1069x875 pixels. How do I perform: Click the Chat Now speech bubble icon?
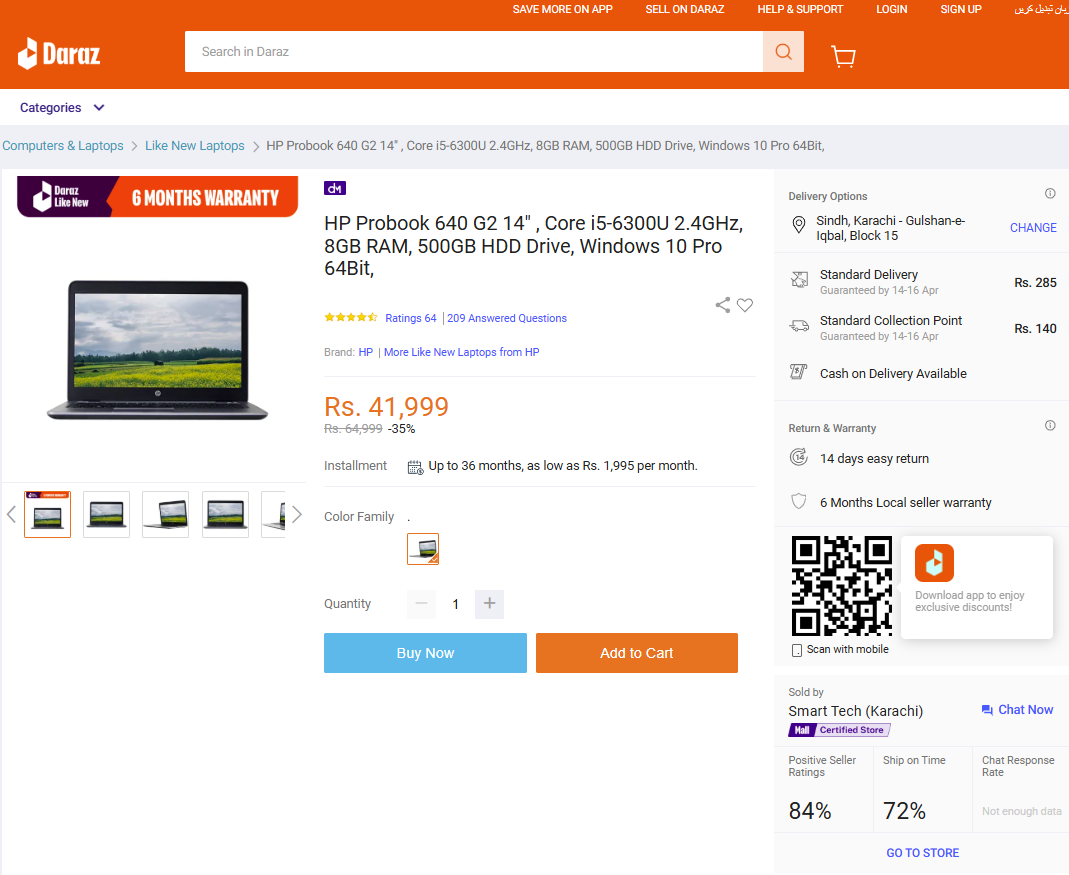[987, 710]
